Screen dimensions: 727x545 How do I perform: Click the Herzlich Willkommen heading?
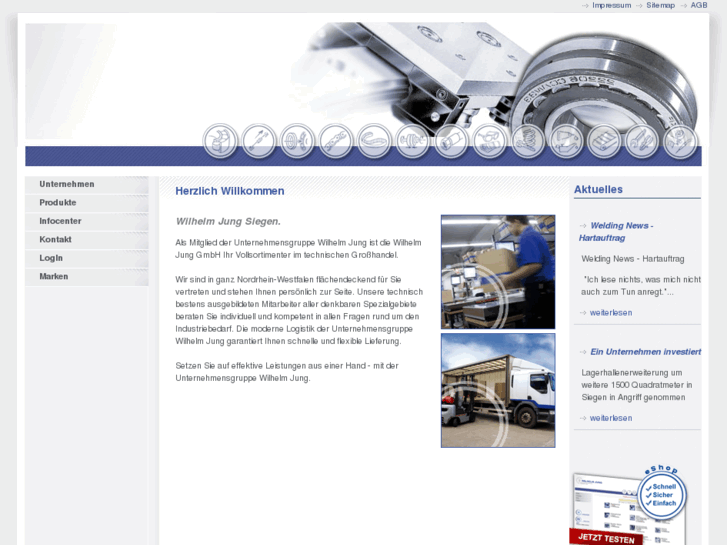point(230,191)
